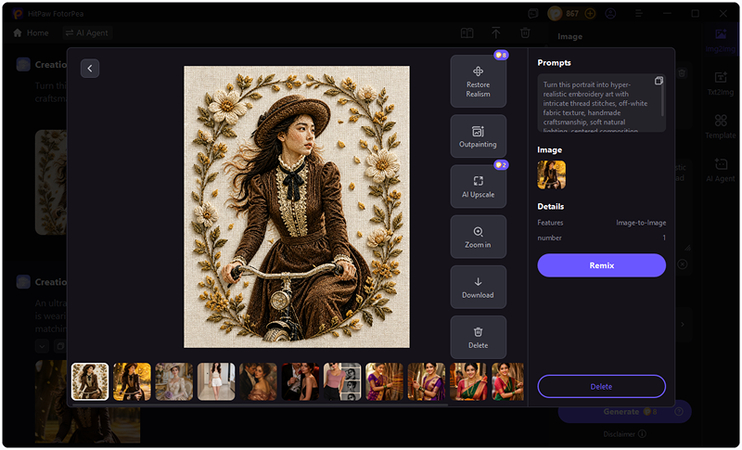Select the woman in white hat thumbnail
Screen dimensions: 742x450
tap(174, 382)
